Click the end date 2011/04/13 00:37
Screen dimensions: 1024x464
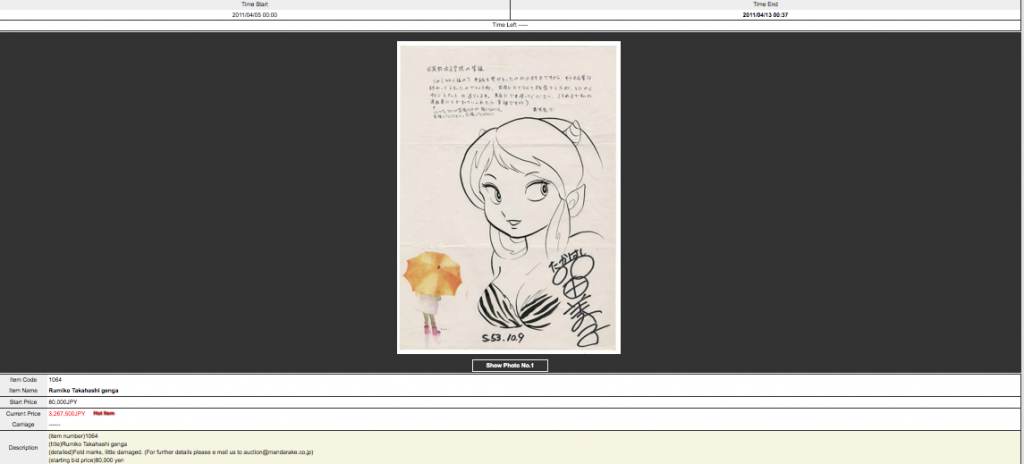click(765, 14)
